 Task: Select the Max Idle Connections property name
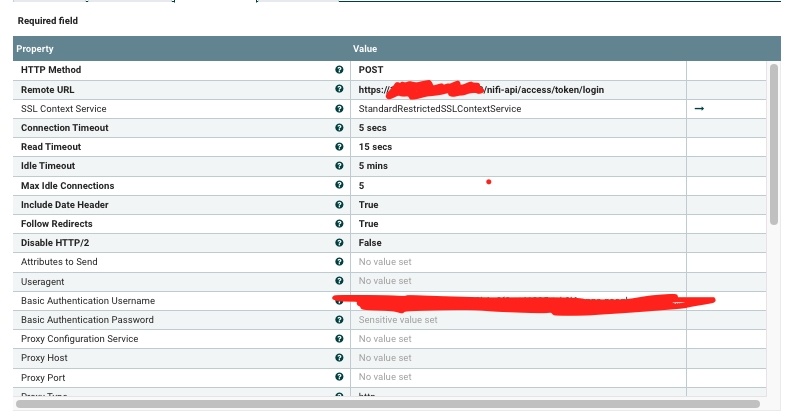(x=68, y=186)
